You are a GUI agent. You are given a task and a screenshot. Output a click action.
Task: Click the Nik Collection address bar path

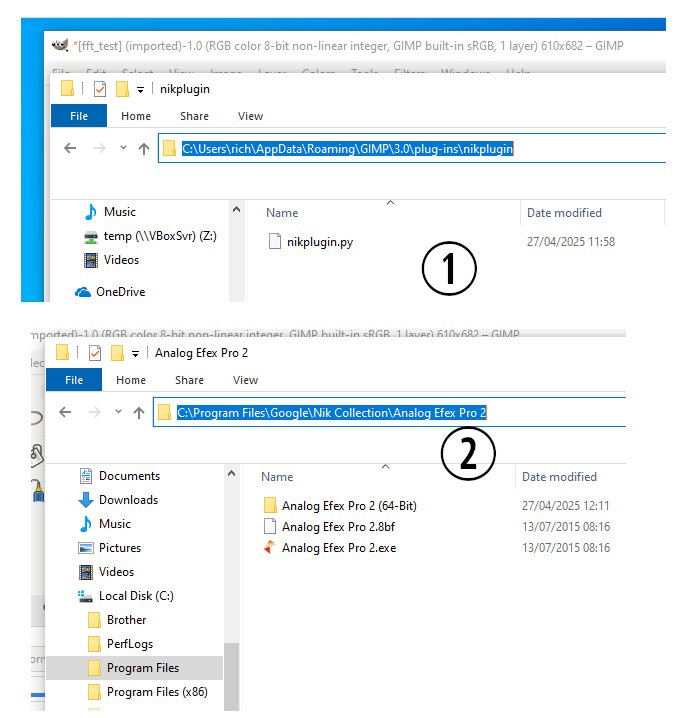click(331, 413)
